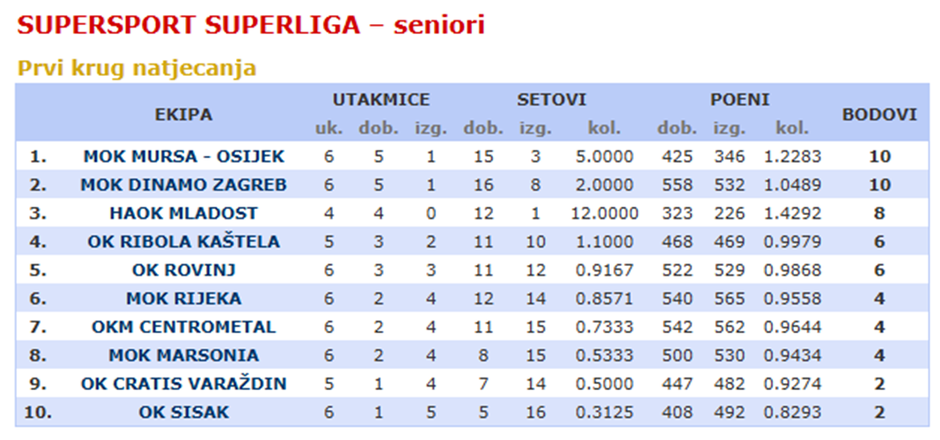Open the MOK MARSONIA team entry
The image size is (940, 440).
point(184,356)
